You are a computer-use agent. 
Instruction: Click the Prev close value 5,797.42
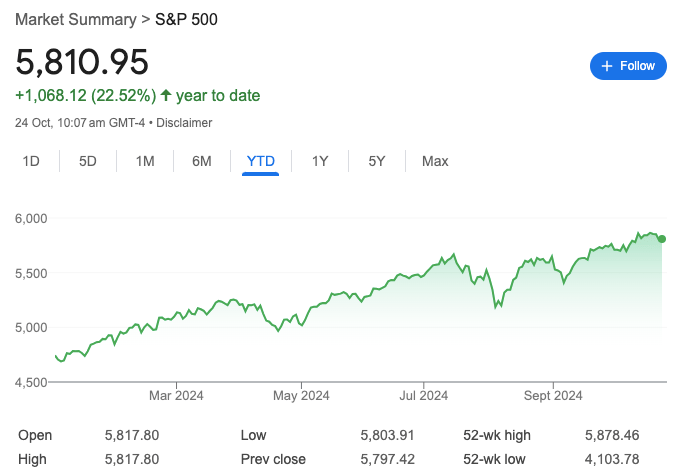[387, 459]
